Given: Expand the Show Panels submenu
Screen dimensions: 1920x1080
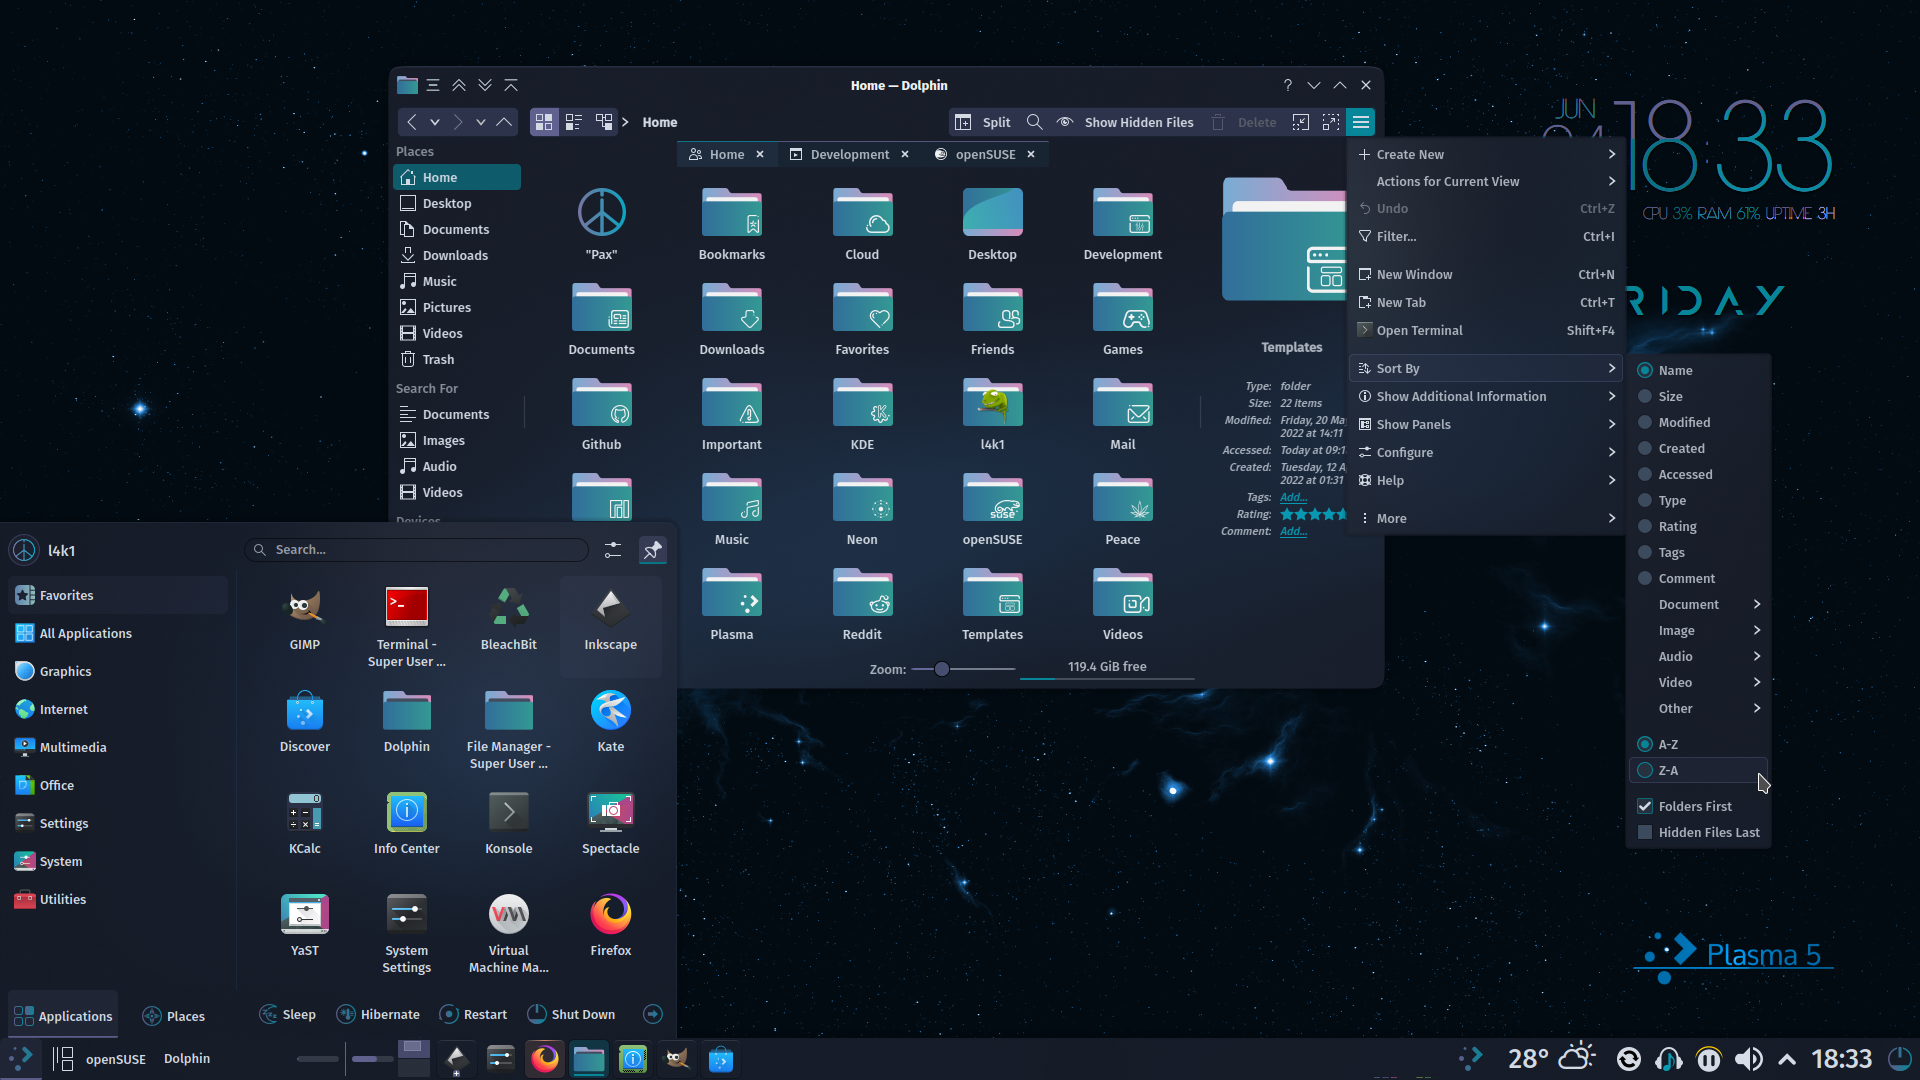Looking at the screenshot, I should (1485, 424).
